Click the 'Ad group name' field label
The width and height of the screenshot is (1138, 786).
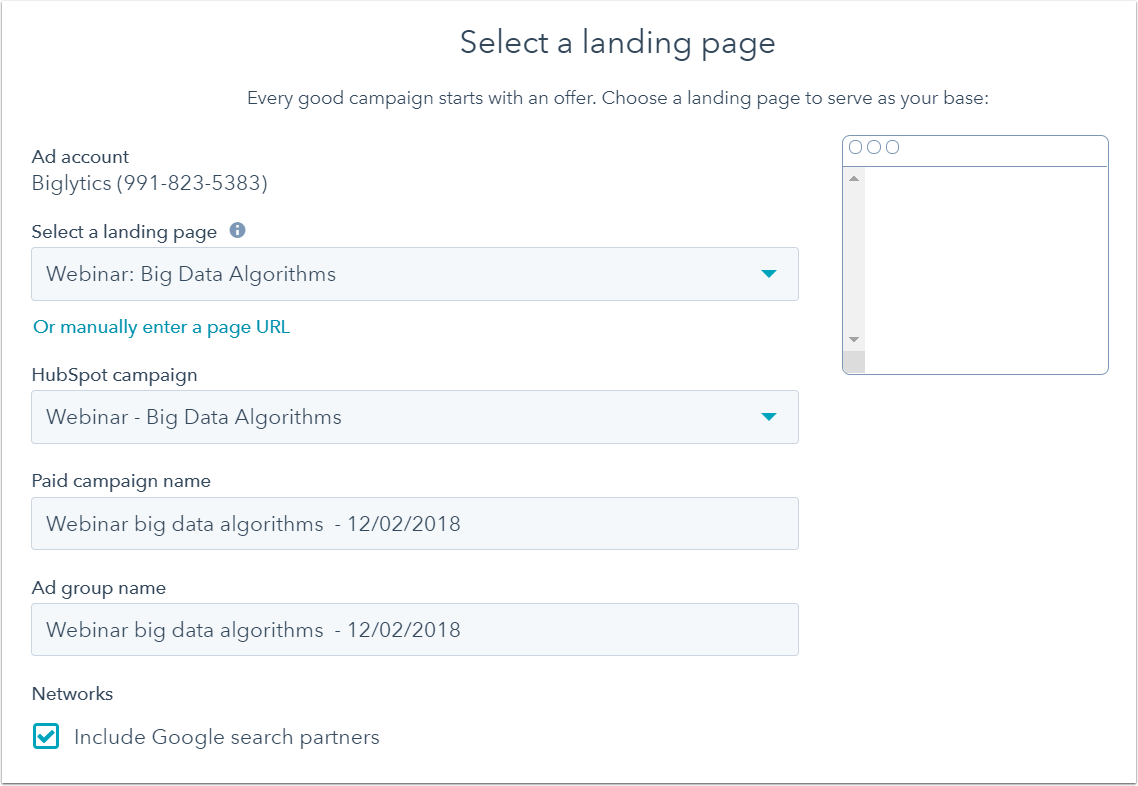pyautogui.click(x=99, y=588)
